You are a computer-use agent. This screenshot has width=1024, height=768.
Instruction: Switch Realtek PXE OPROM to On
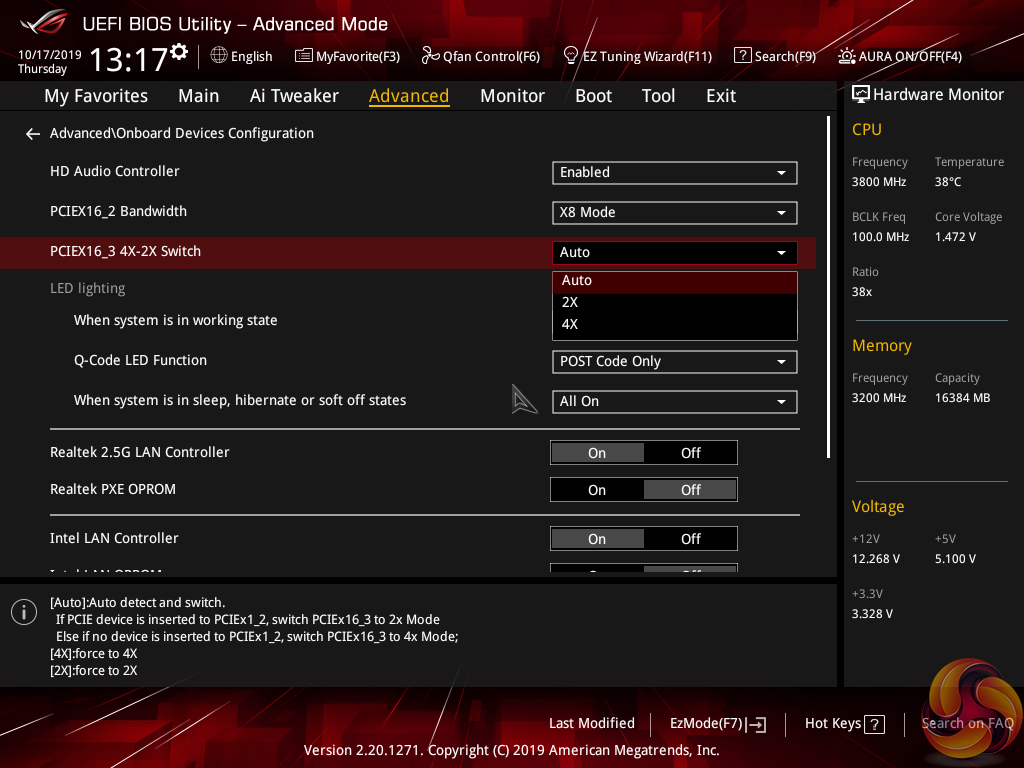tap(597, 490)
